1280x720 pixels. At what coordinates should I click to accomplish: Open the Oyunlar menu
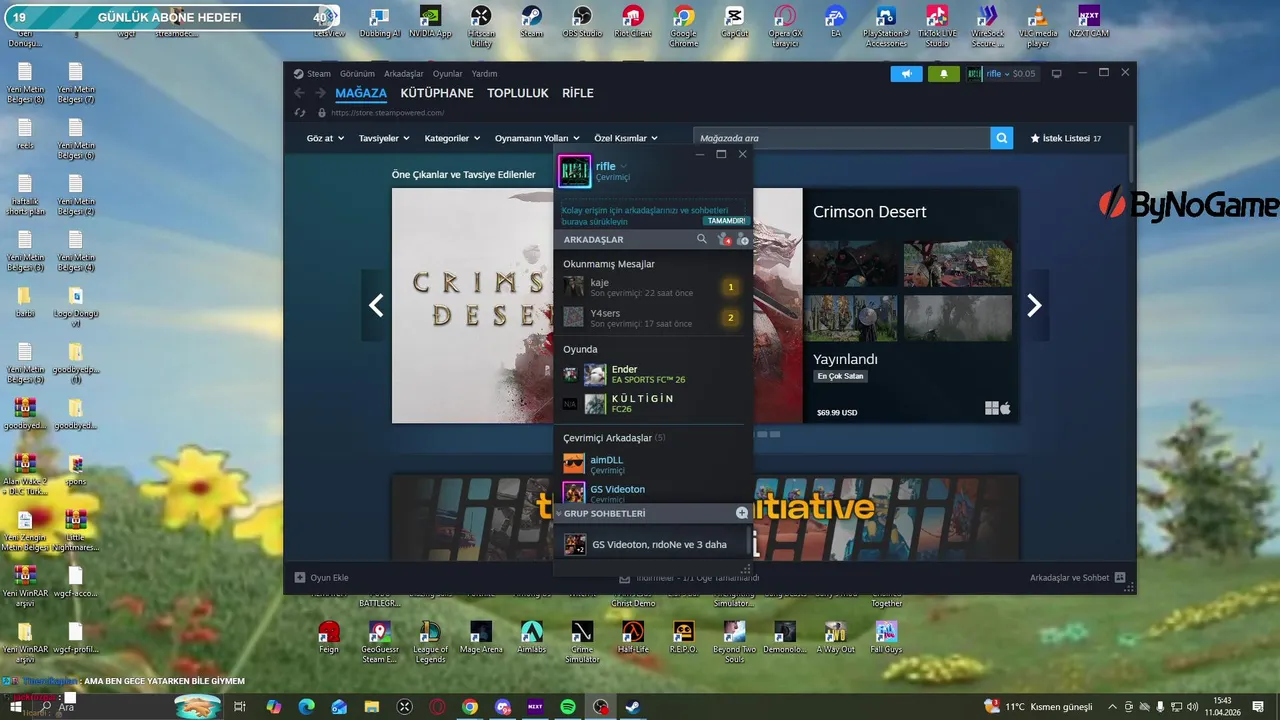click(x=447, y=74)
